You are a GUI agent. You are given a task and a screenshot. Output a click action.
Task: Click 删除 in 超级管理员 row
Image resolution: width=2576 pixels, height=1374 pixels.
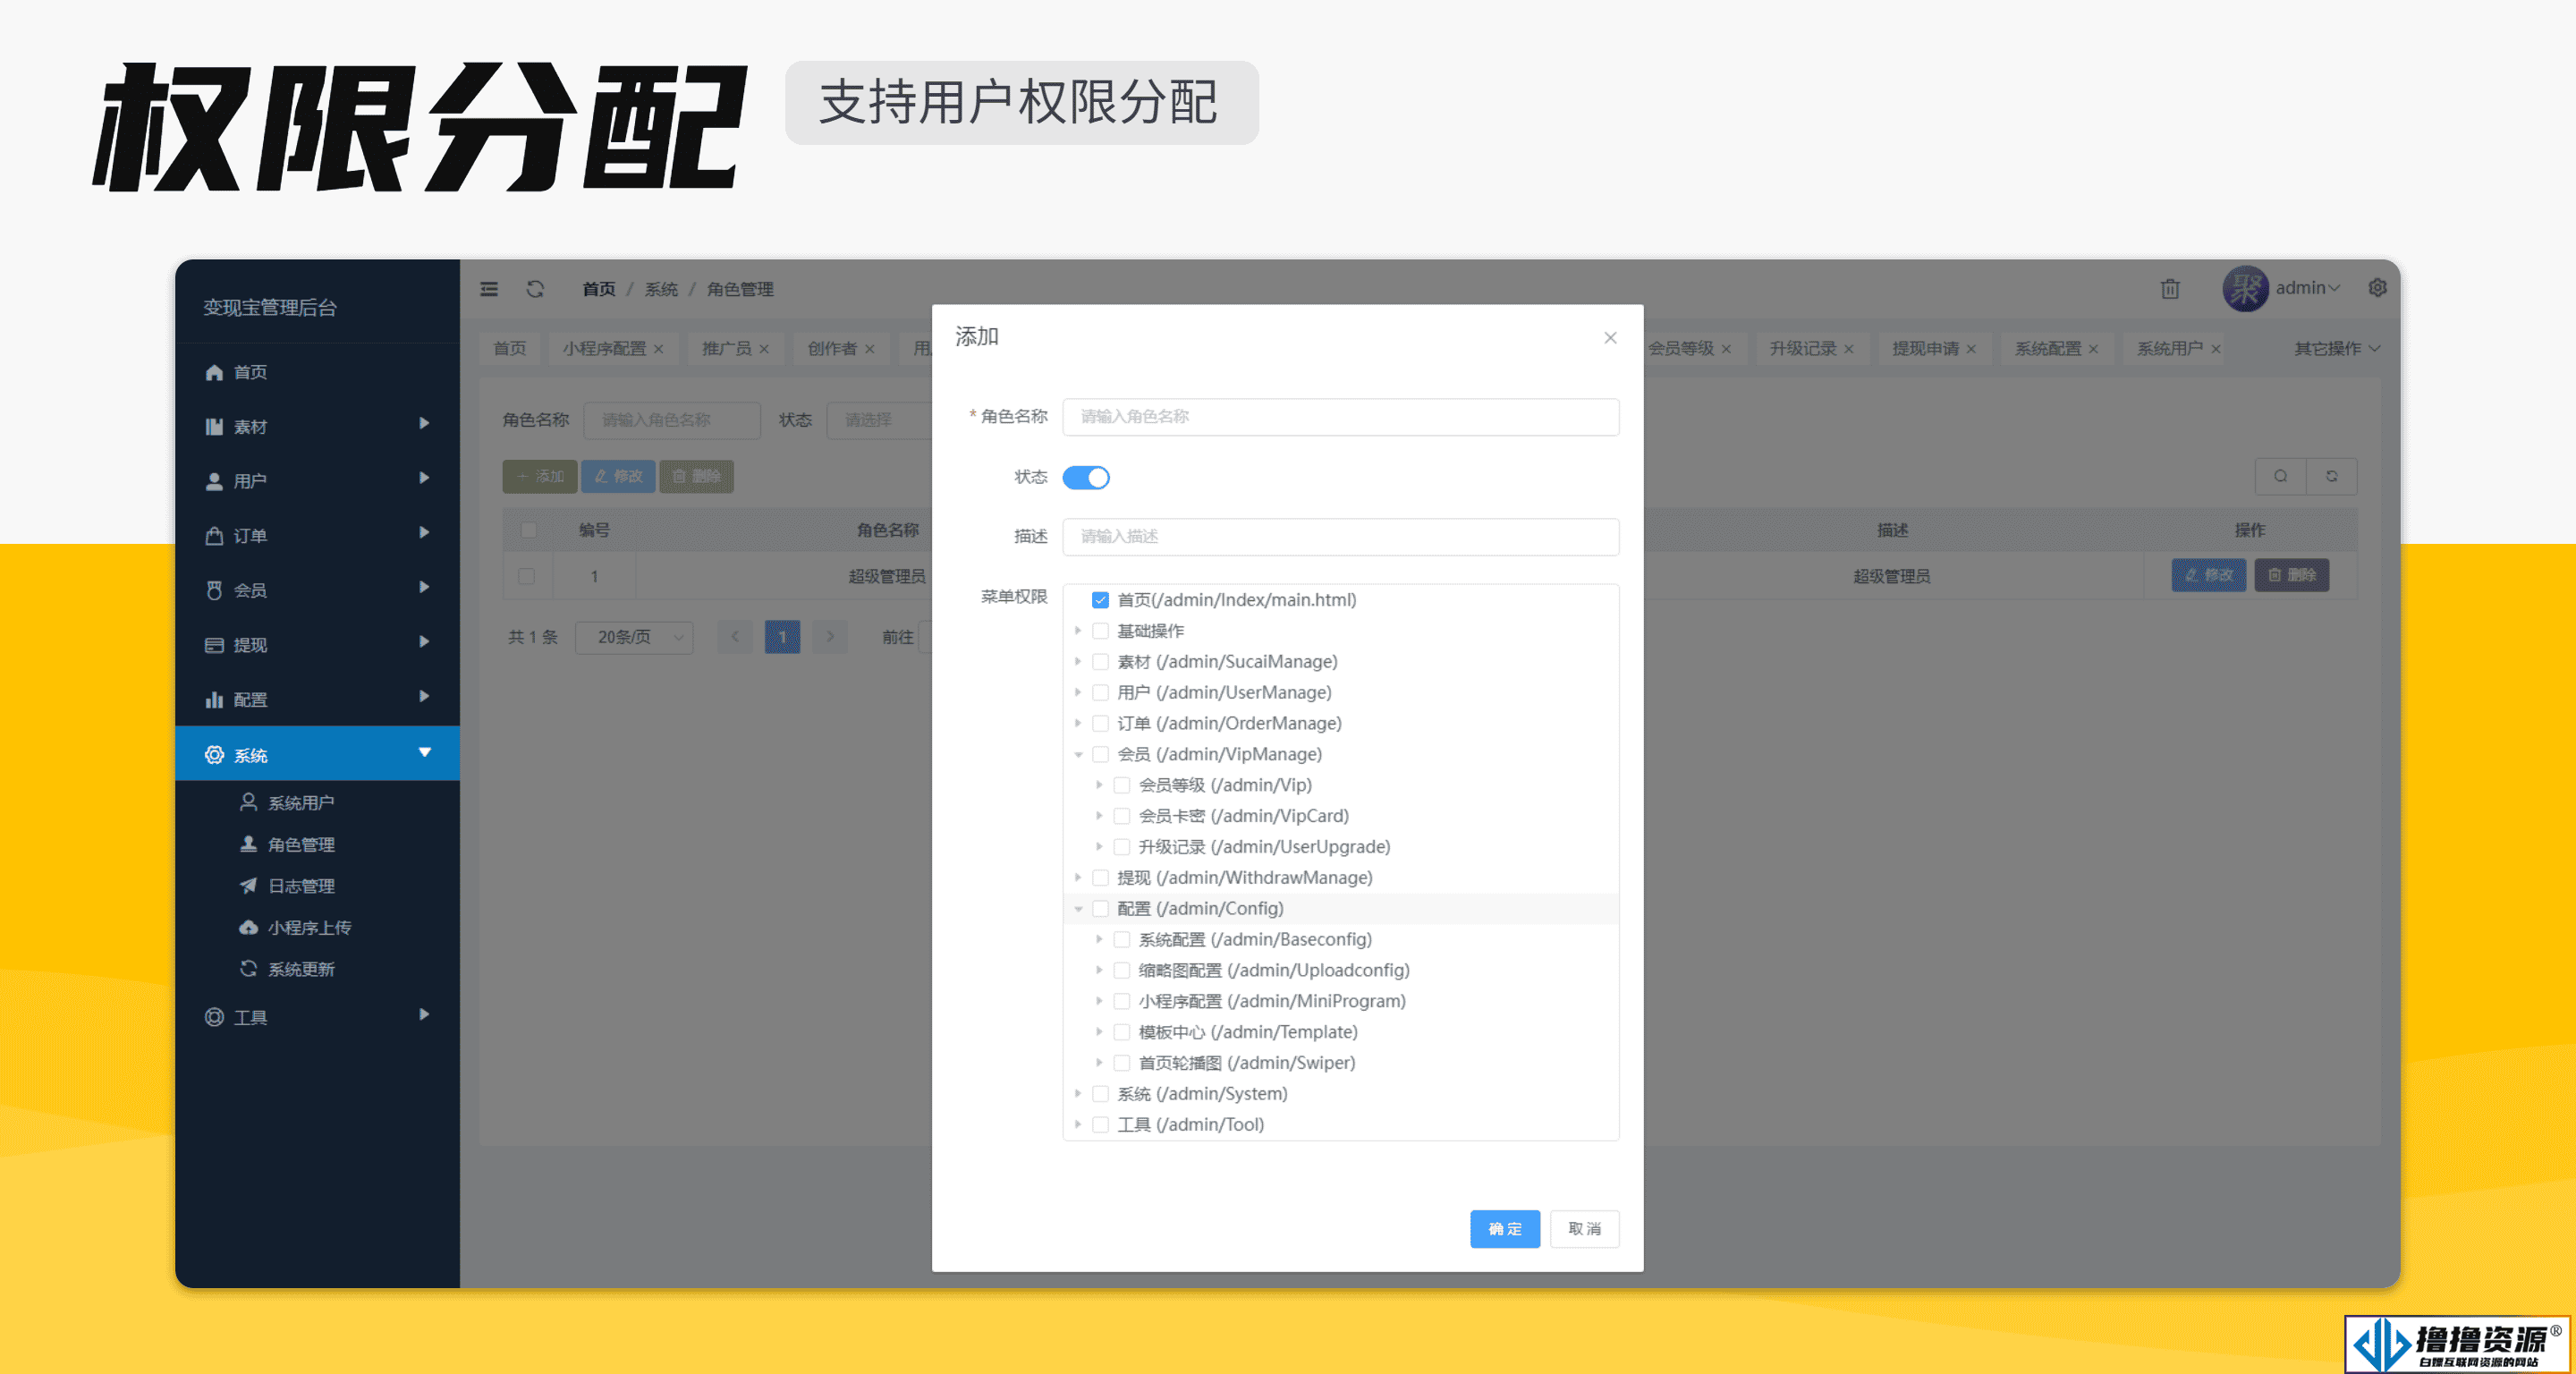(x=2291, y=575)
